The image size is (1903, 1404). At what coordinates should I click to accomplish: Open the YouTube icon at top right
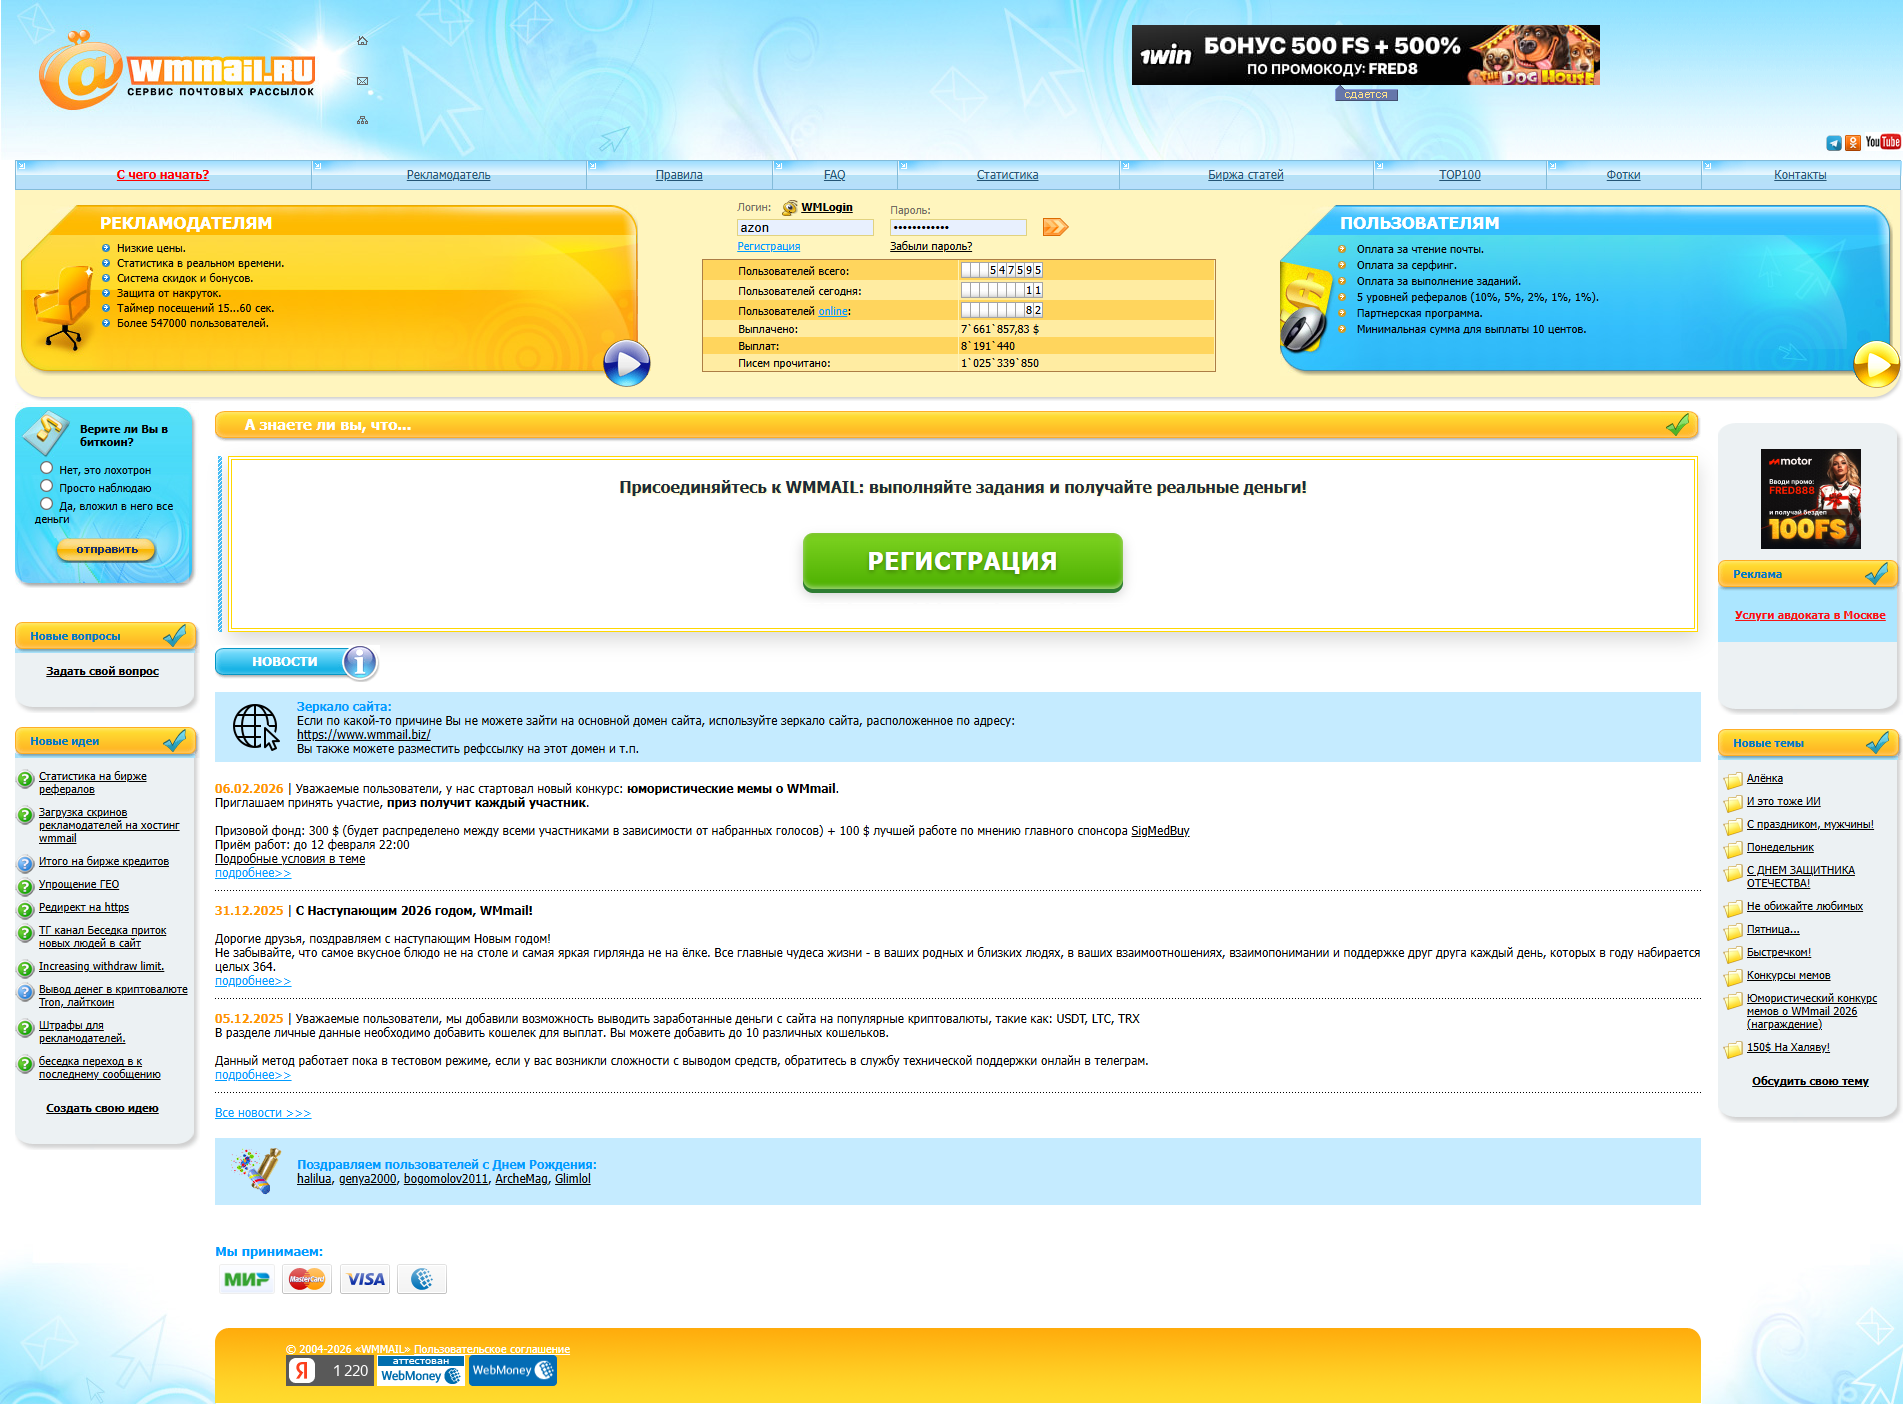(1882, 142)
